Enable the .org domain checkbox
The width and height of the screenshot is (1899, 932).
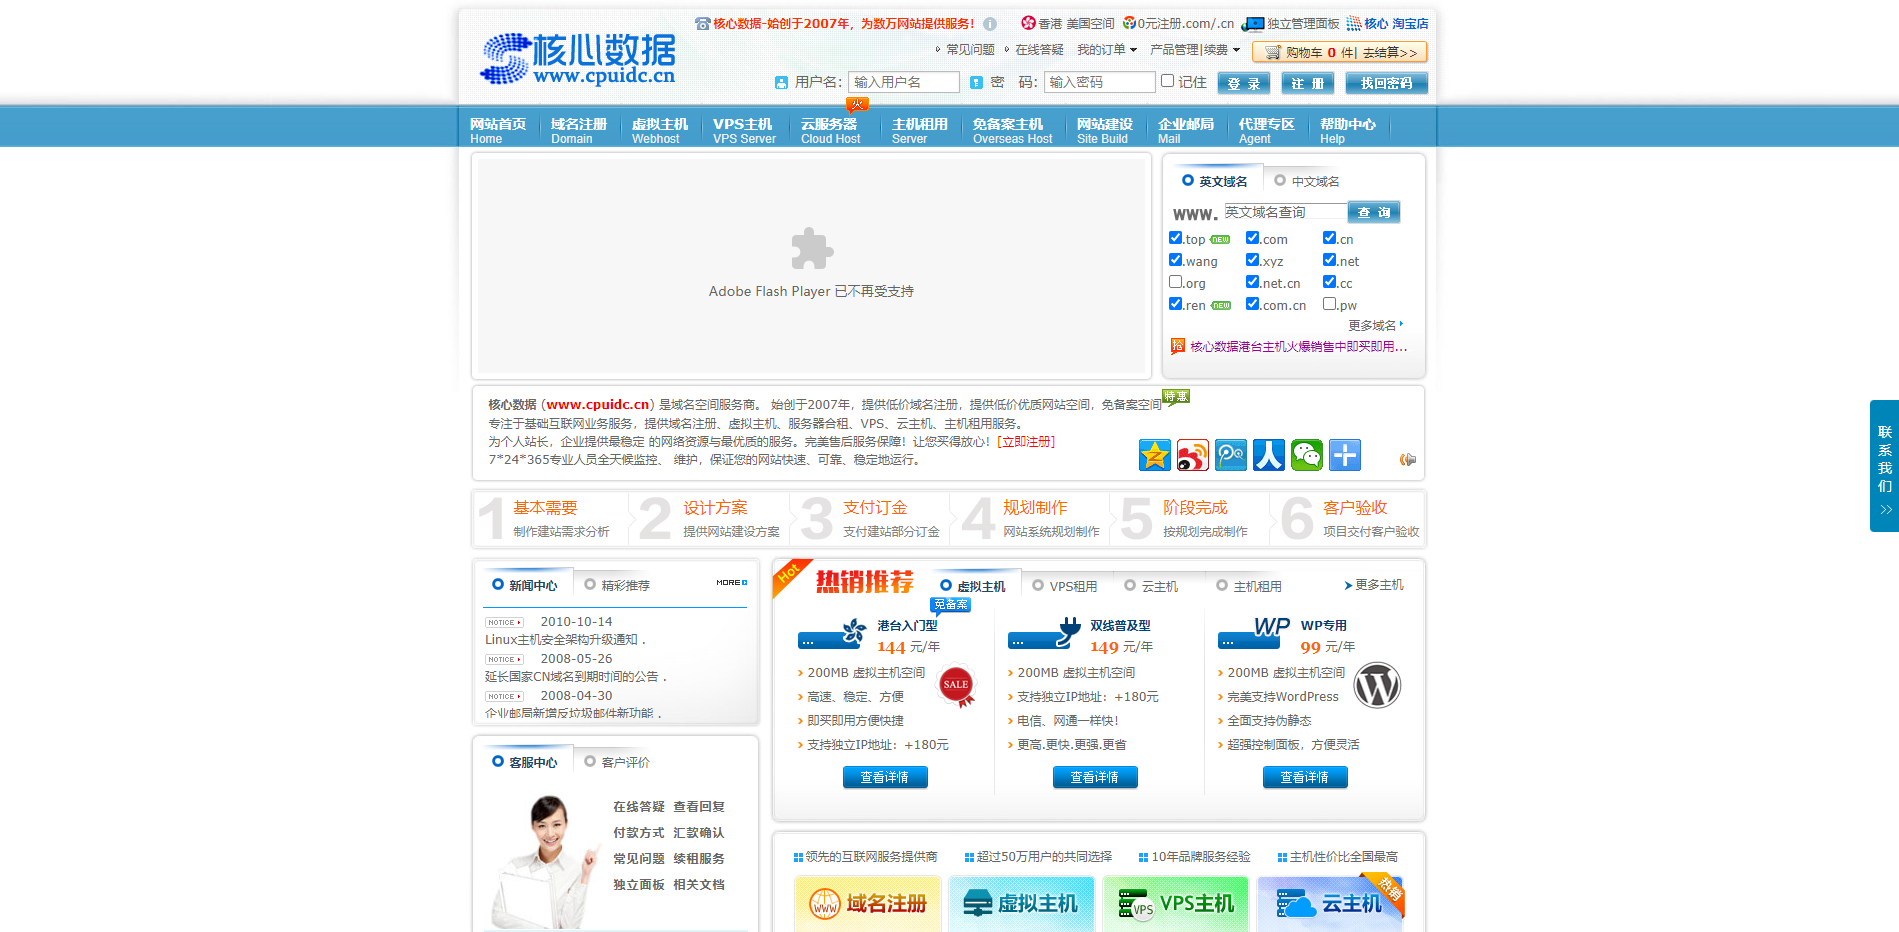click(1175, 282)
